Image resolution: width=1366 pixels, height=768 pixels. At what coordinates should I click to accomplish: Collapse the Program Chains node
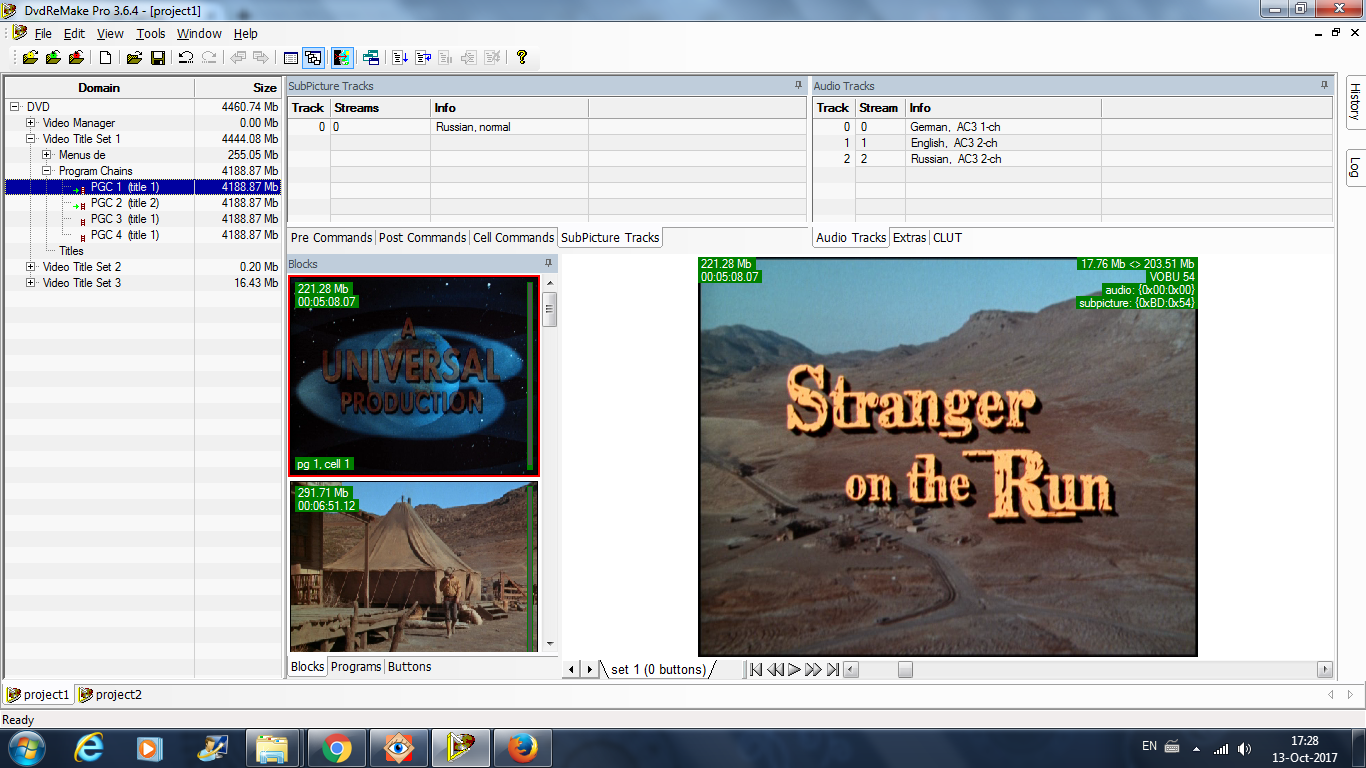pyautogui.click(x=47, y=171)
